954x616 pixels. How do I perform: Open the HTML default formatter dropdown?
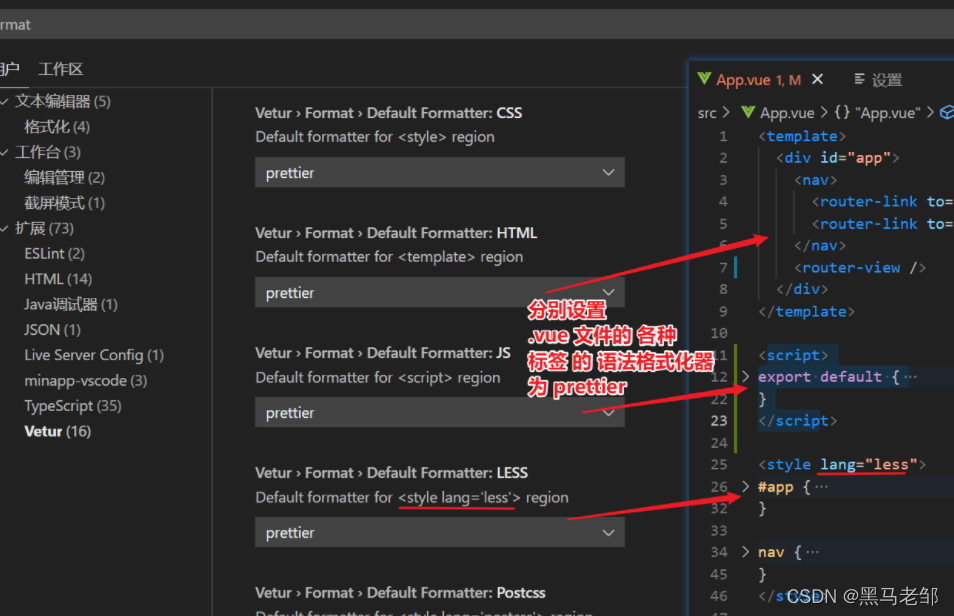tap(439, 292)
